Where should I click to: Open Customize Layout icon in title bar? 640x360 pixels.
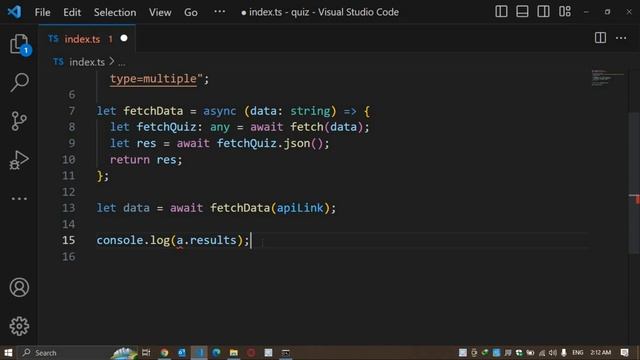[x=565, y=11]
